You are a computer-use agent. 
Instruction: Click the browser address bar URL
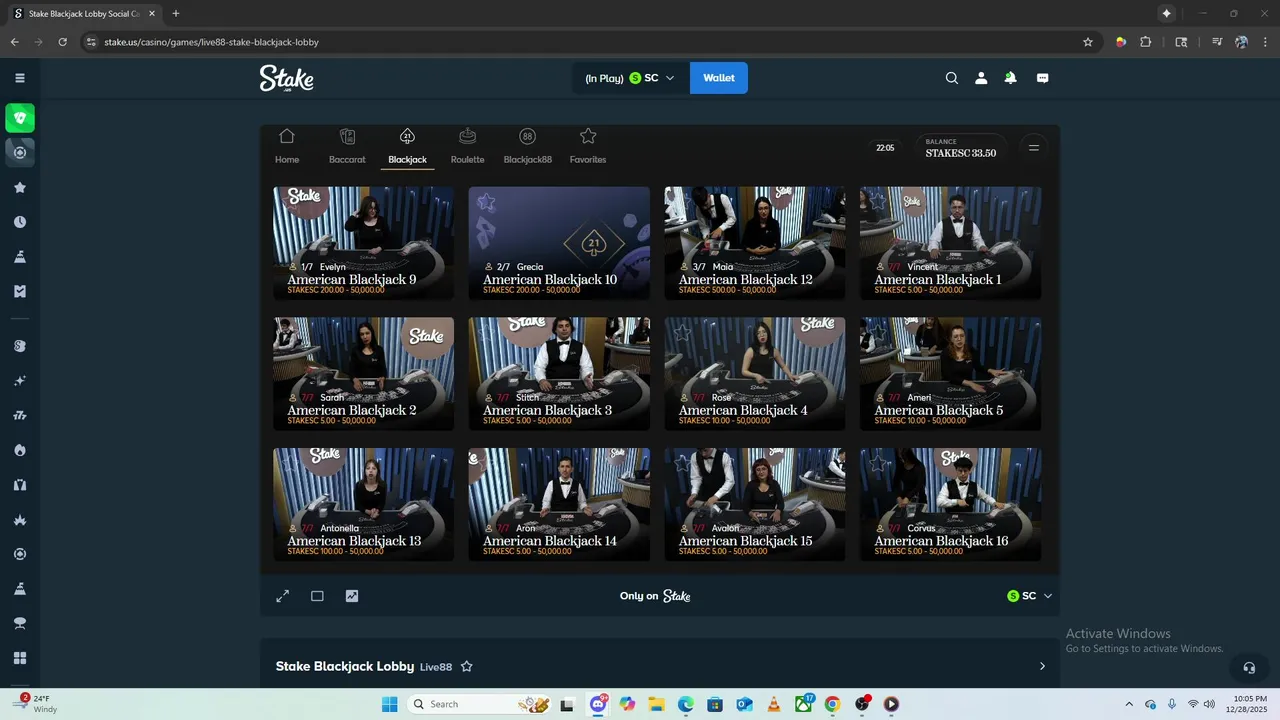(211, 42)
